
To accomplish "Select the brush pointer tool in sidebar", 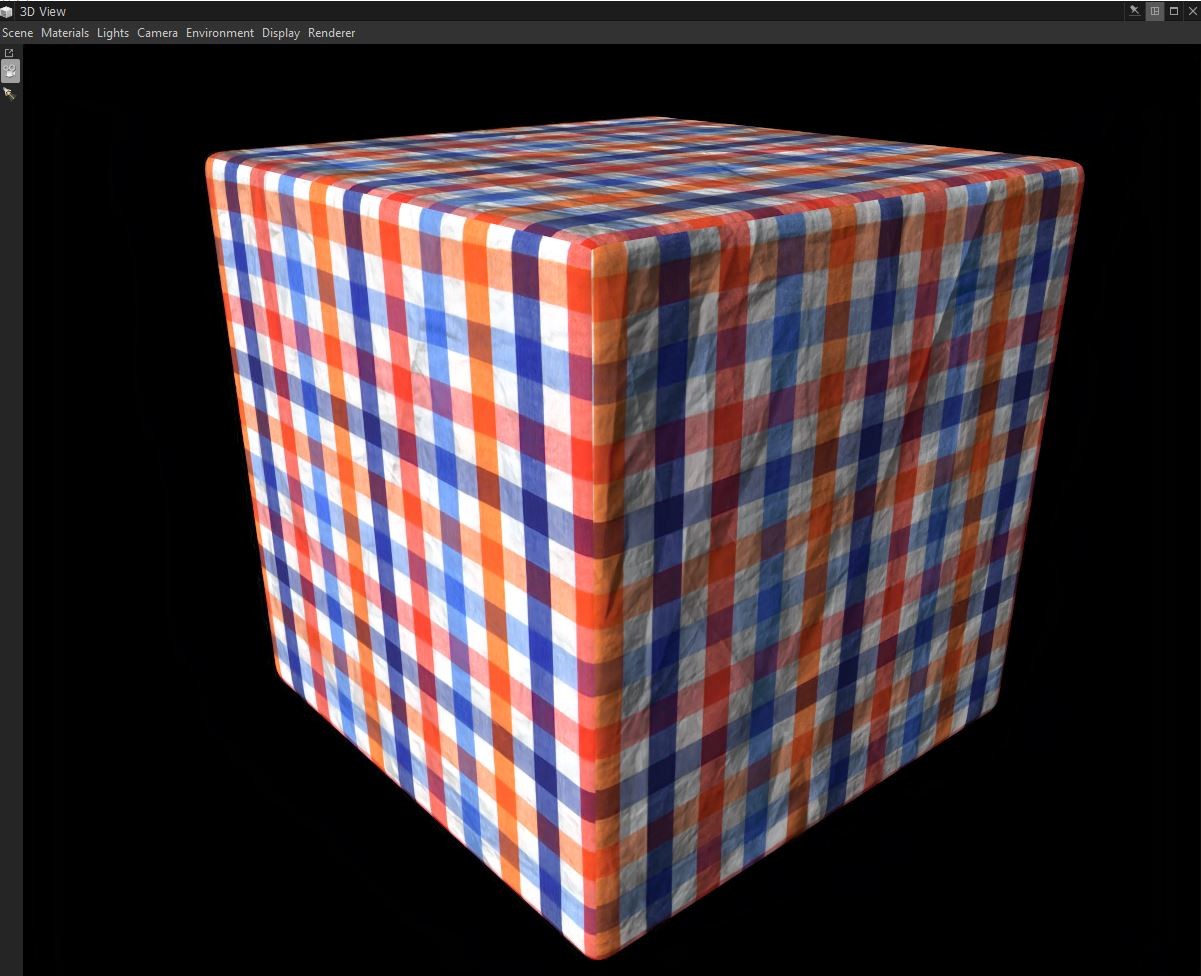I will (9, 93).
